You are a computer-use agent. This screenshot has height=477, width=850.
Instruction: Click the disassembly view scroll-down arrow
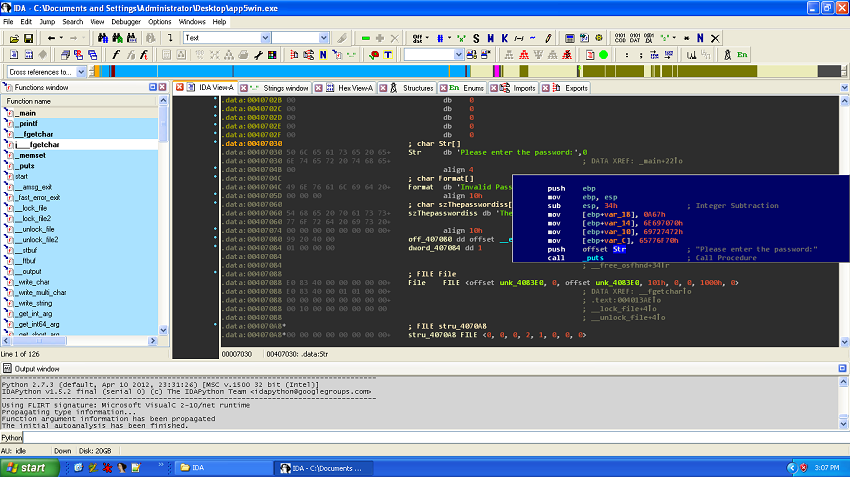(844, 342)
